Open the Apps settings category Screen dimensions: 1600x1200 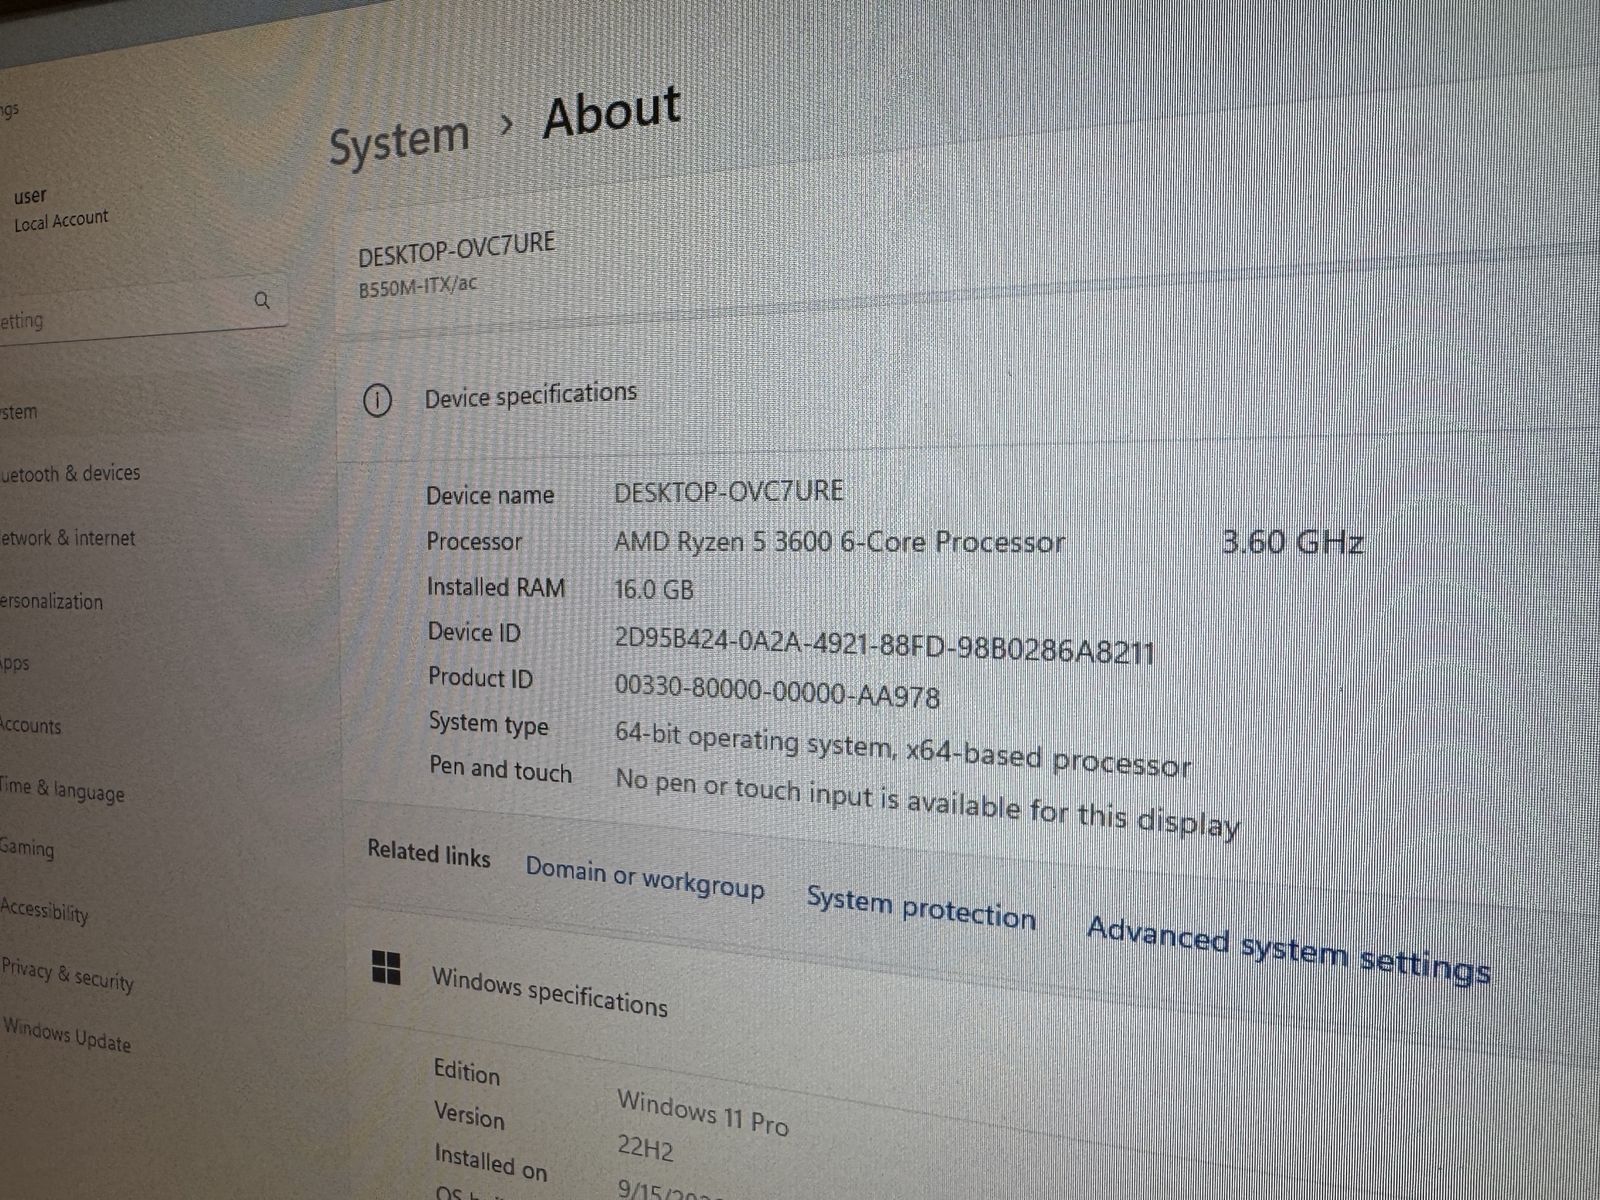coord(15,663)
